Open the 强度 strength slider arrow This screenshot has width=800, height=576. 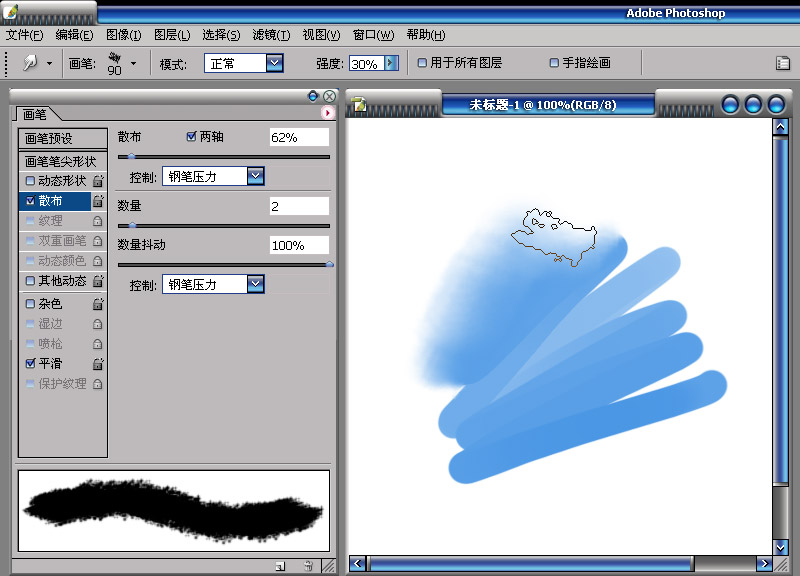[x=391, y=63]
